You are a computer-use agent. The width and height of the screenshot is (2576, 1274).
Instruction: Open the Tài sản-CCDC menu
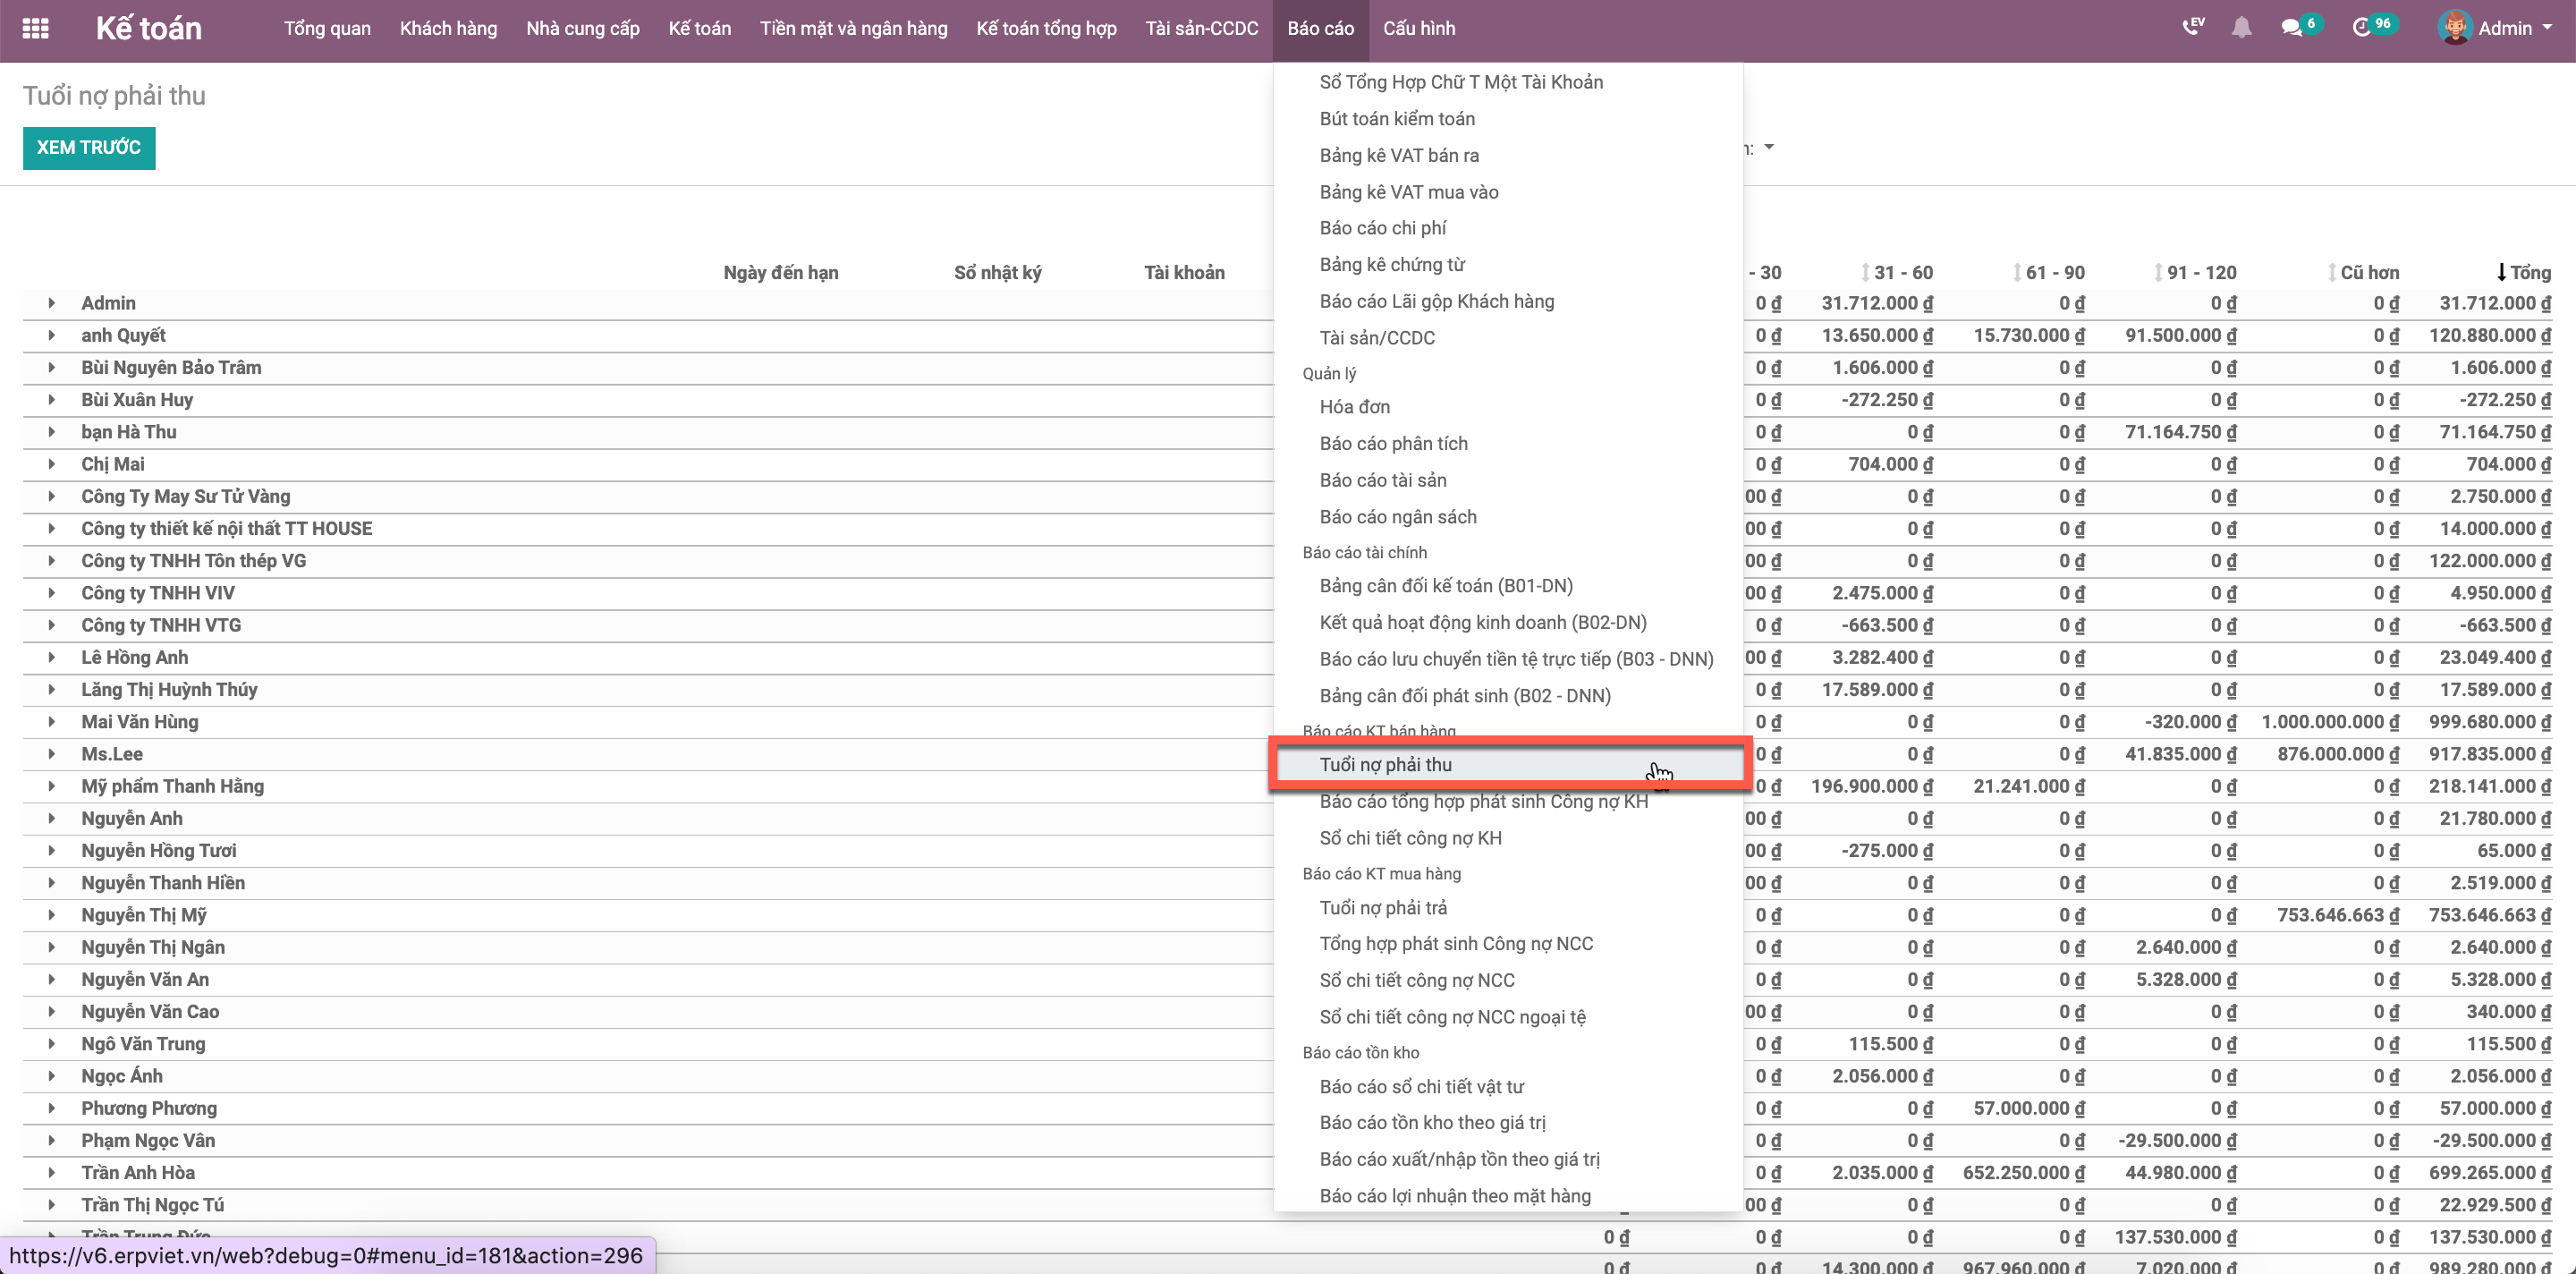[x=1201, y=28]
